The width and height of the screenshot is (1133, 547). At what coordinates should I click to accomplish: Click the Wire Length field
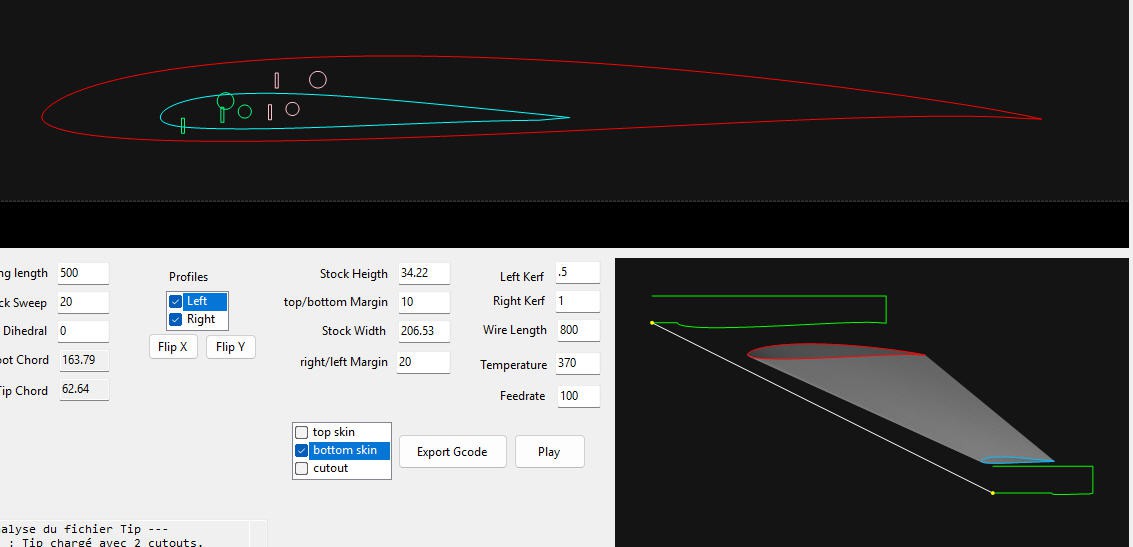[x=577, y=330]
